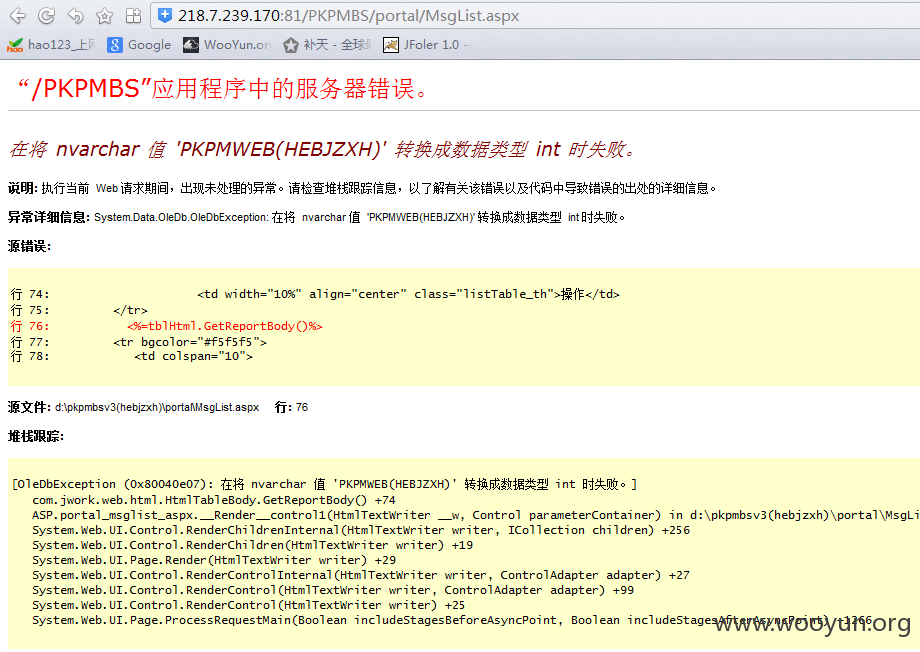Open the JFoler 1.0 bookmark
Screen dimensions: 920x652
427,45
